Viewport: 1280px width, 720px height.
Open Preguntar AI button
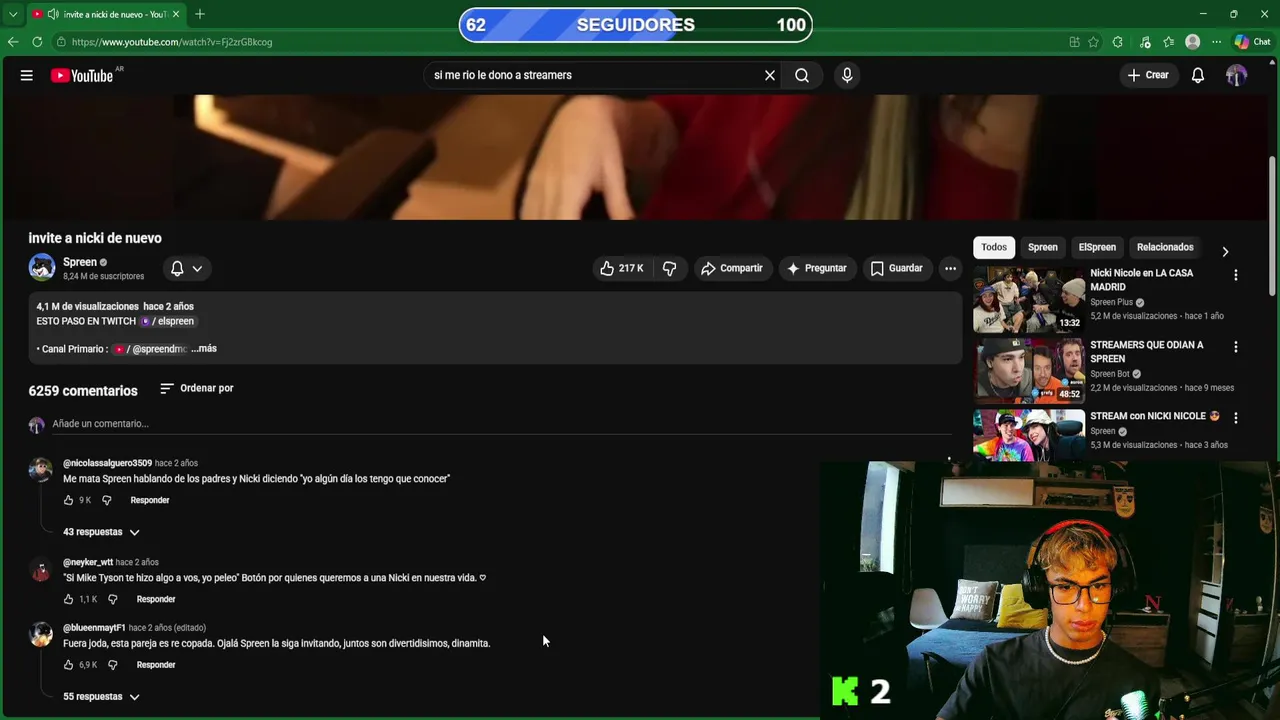coord(817,268)
